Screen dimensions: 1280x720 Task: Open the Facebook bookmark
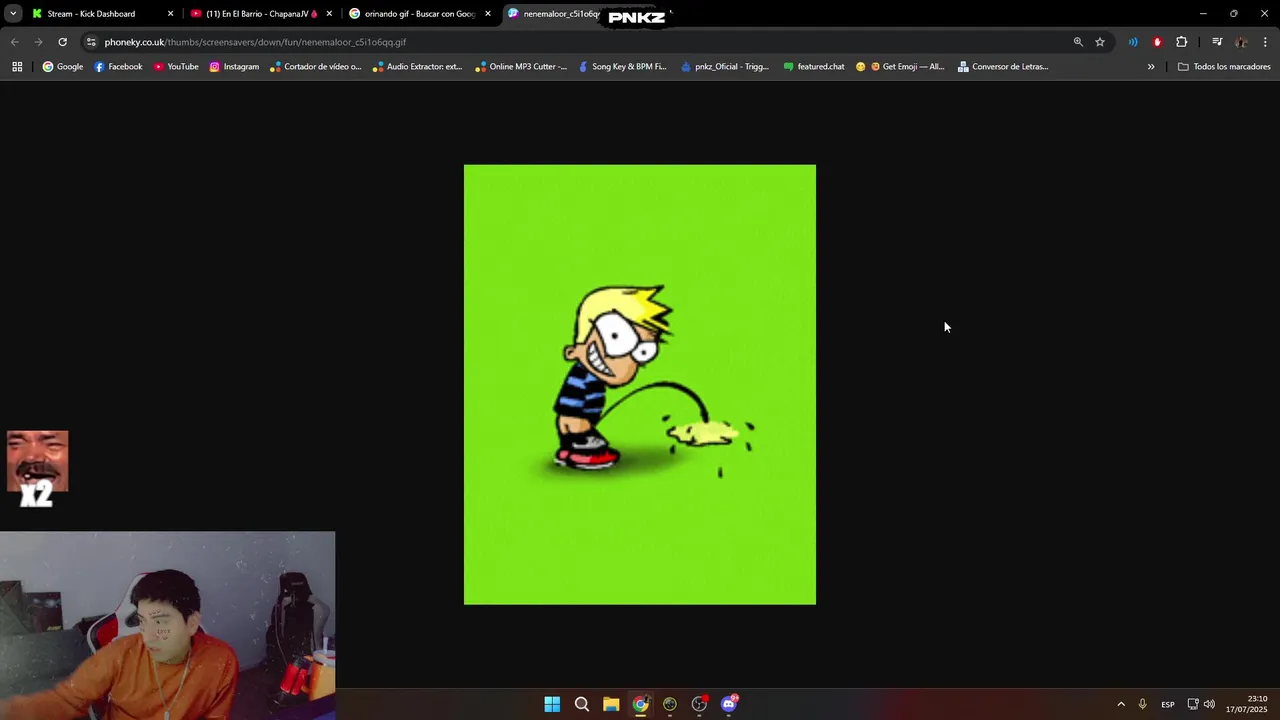(x=118, y=67)
